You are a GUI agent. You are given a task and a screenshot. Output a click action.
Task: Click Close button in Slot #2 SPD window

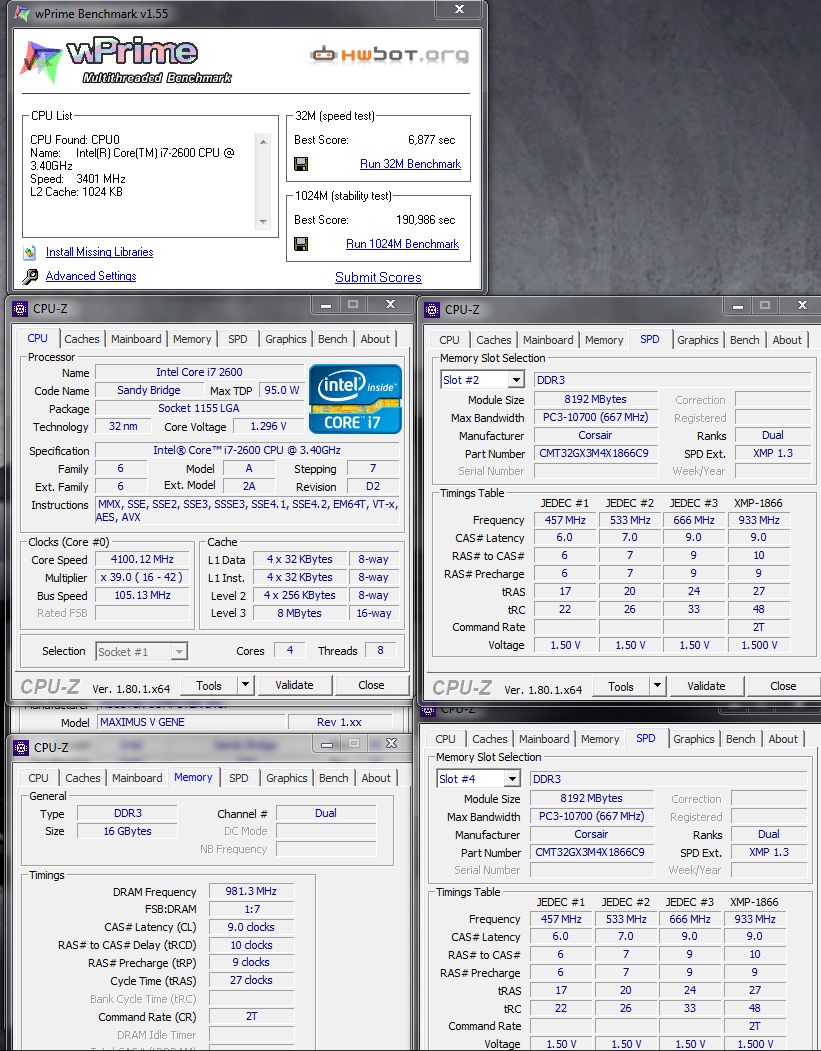[783, 686]
